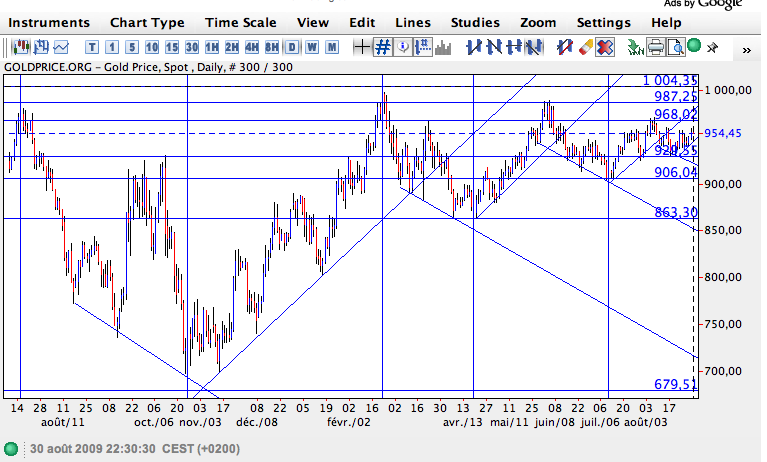Viewport: 767px width, 462px height.
Task: Open the Instruments menu
Action: pos(49,22)
